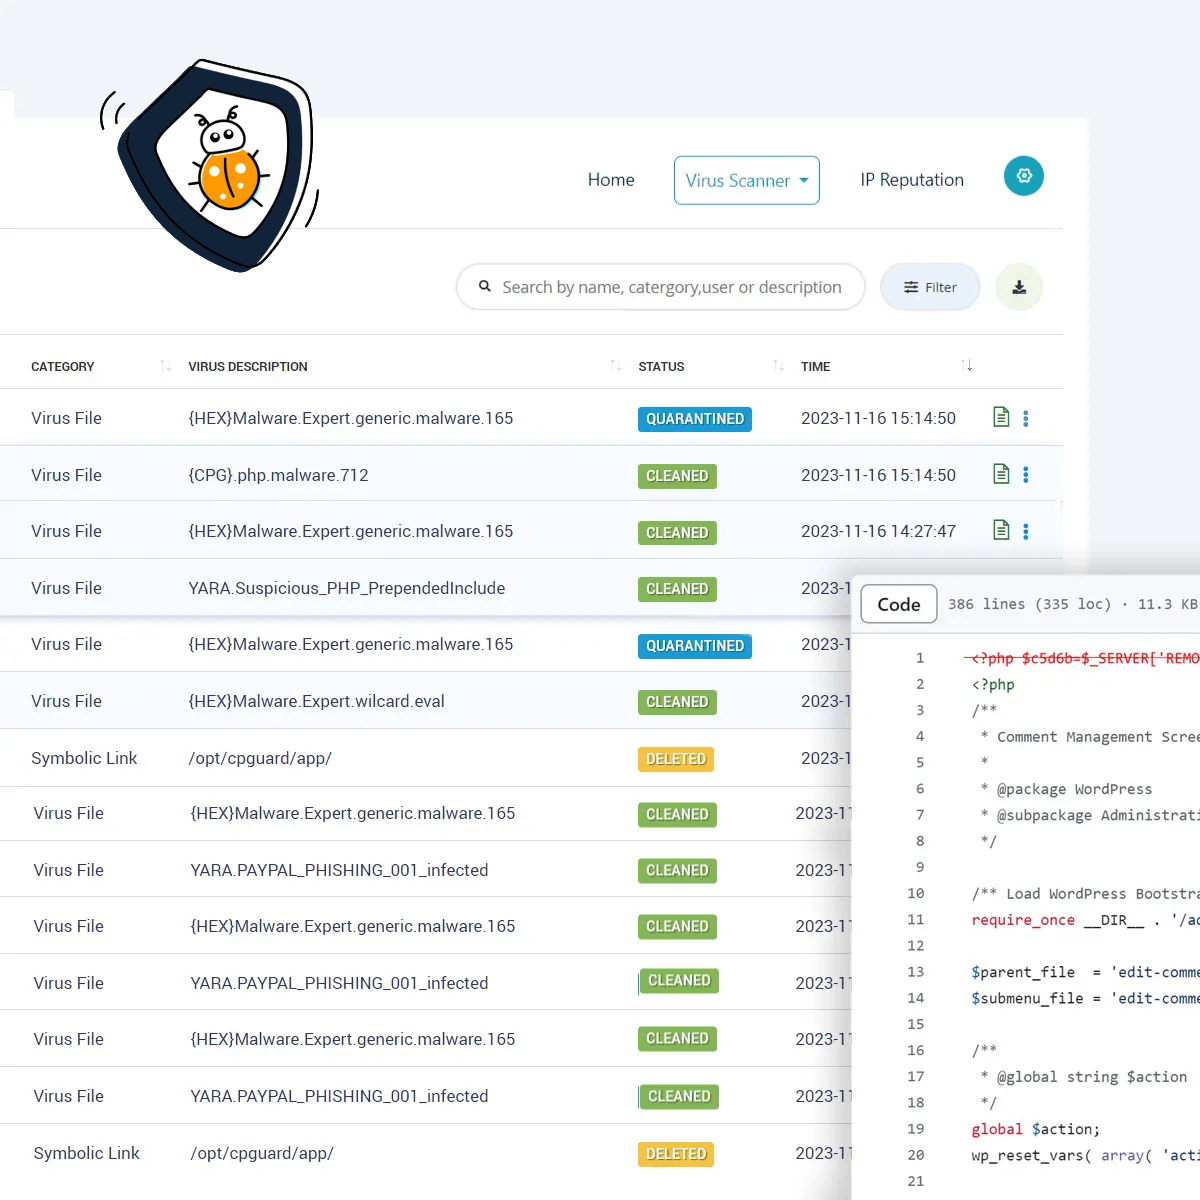Open three-dot menu for {CPG}.php.malware.712 row
Image resolution: width=1200 pixels, height=1200 pixels.
coord(1026,474)
